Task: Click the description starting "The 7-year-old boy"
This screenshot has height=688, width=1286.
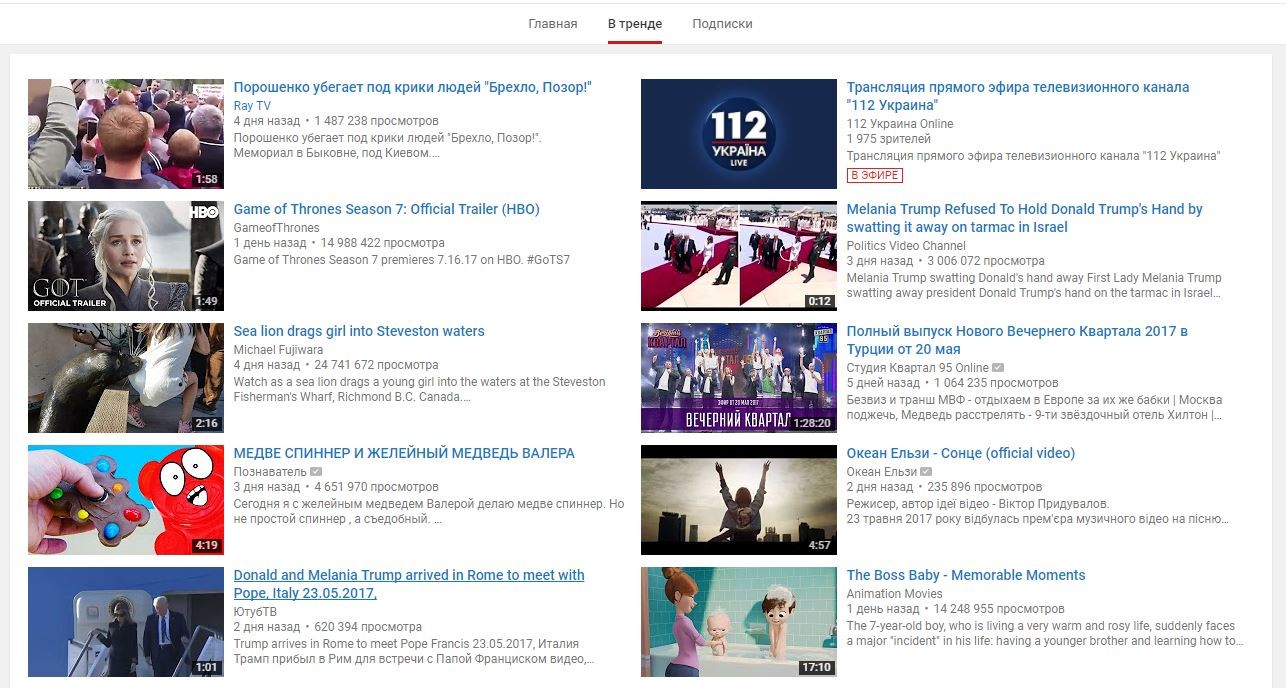Action: [x=1045, y=634]
